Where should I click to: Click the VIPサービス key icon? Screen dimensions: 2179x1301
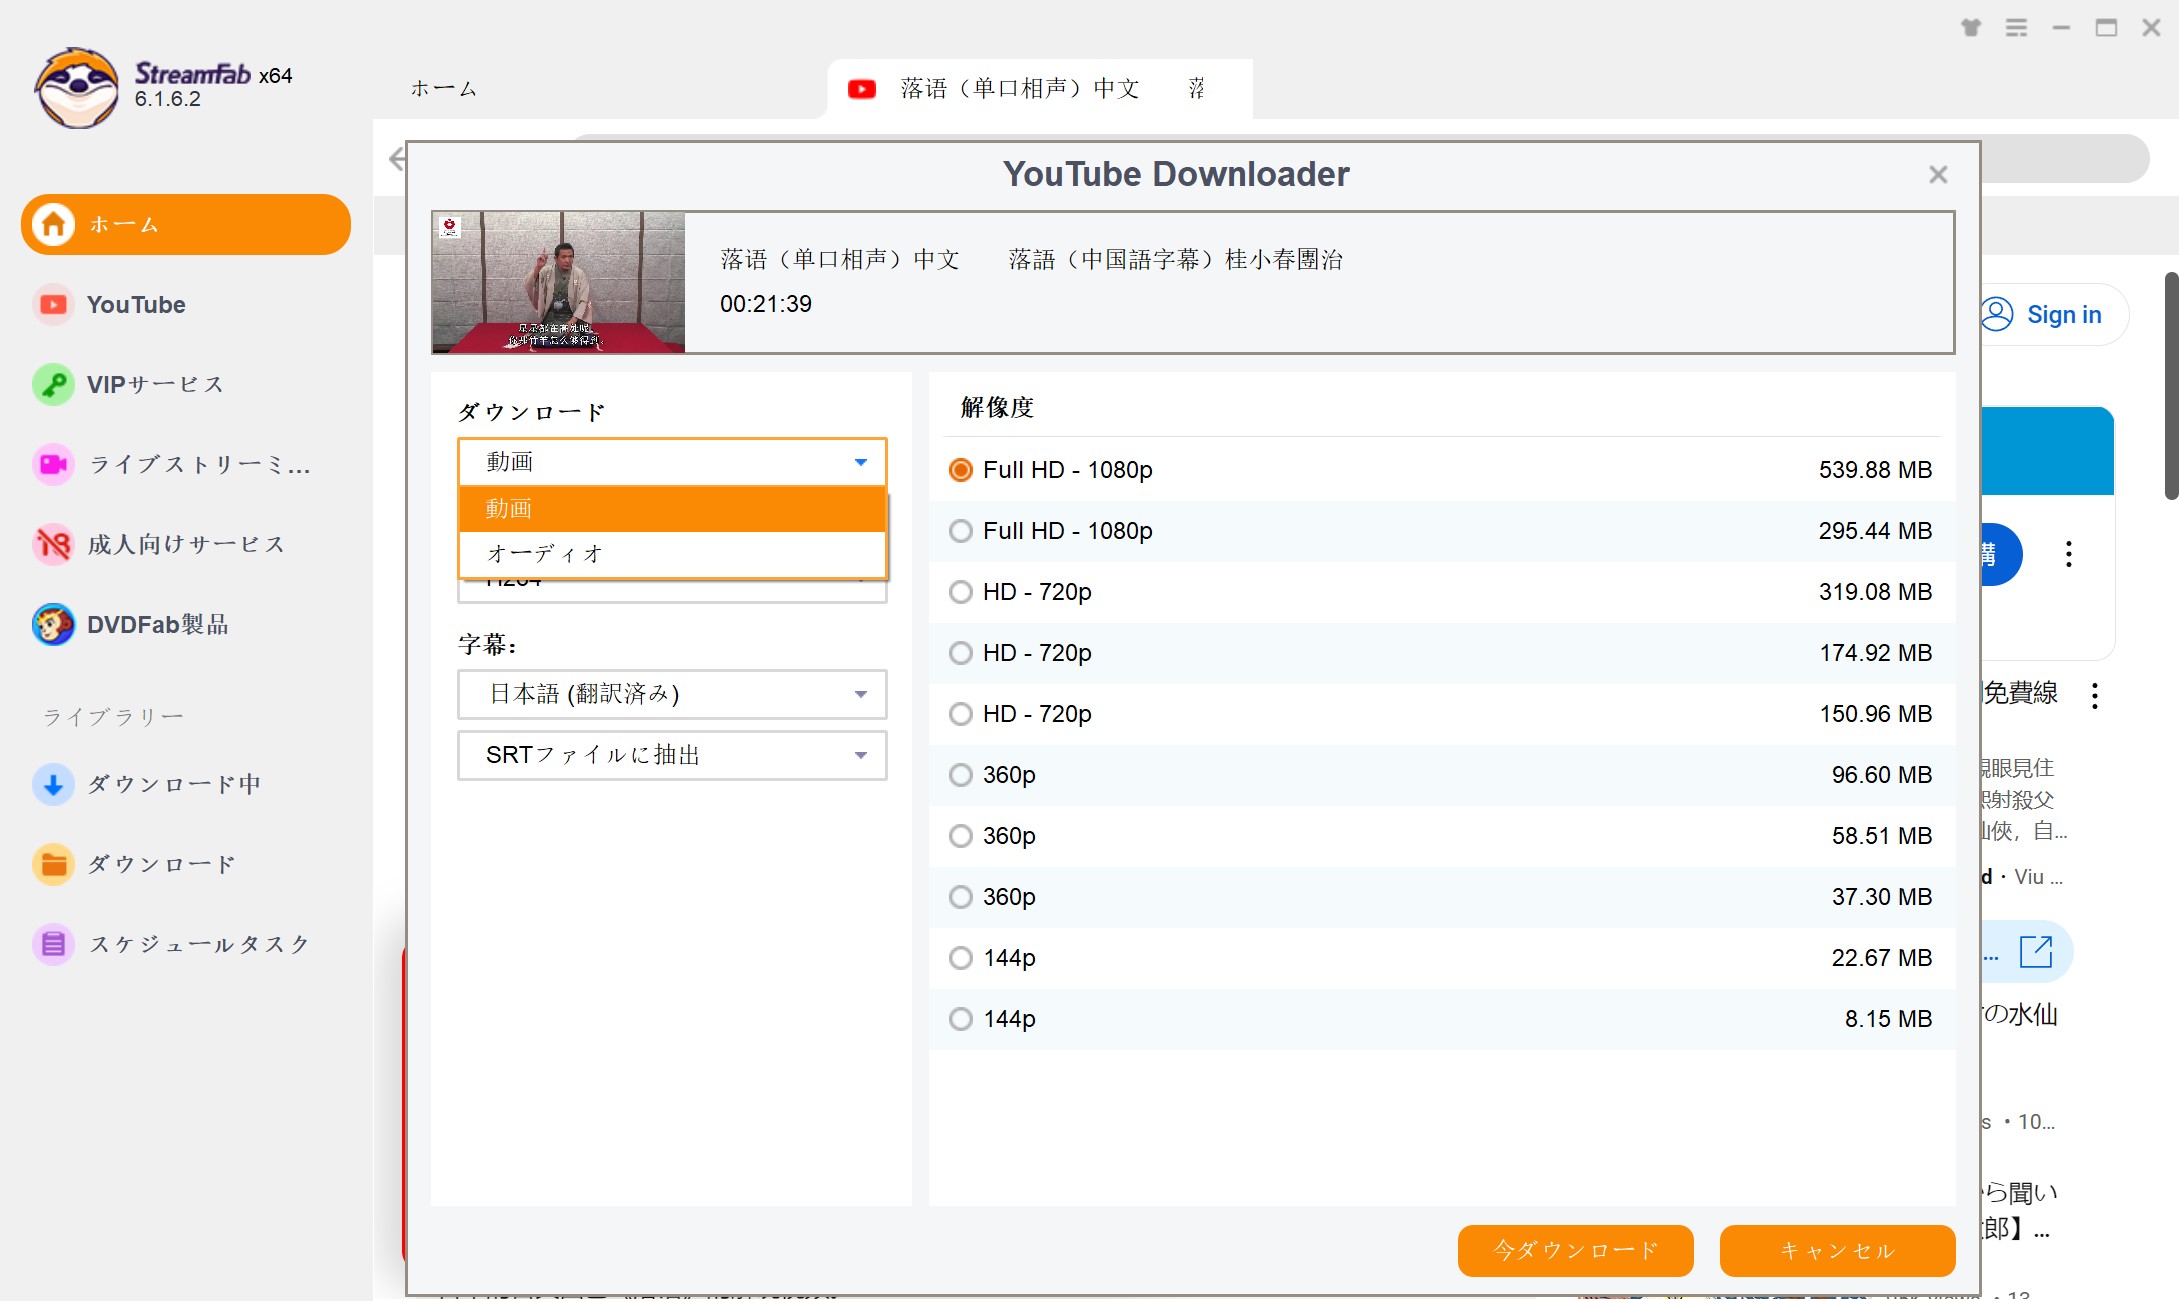pyautogui.click(x=54, y=385)
